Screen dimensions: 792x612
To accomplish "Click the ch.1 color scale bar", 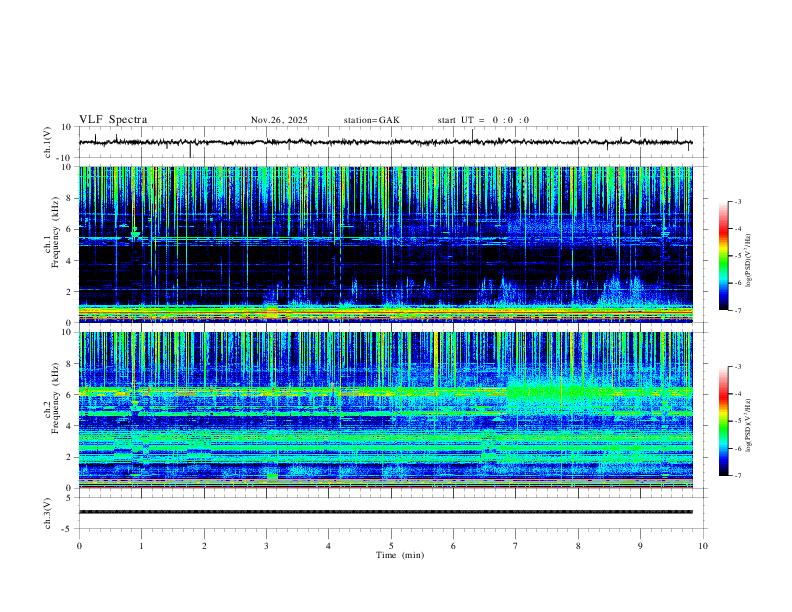I will coord(723,256).
